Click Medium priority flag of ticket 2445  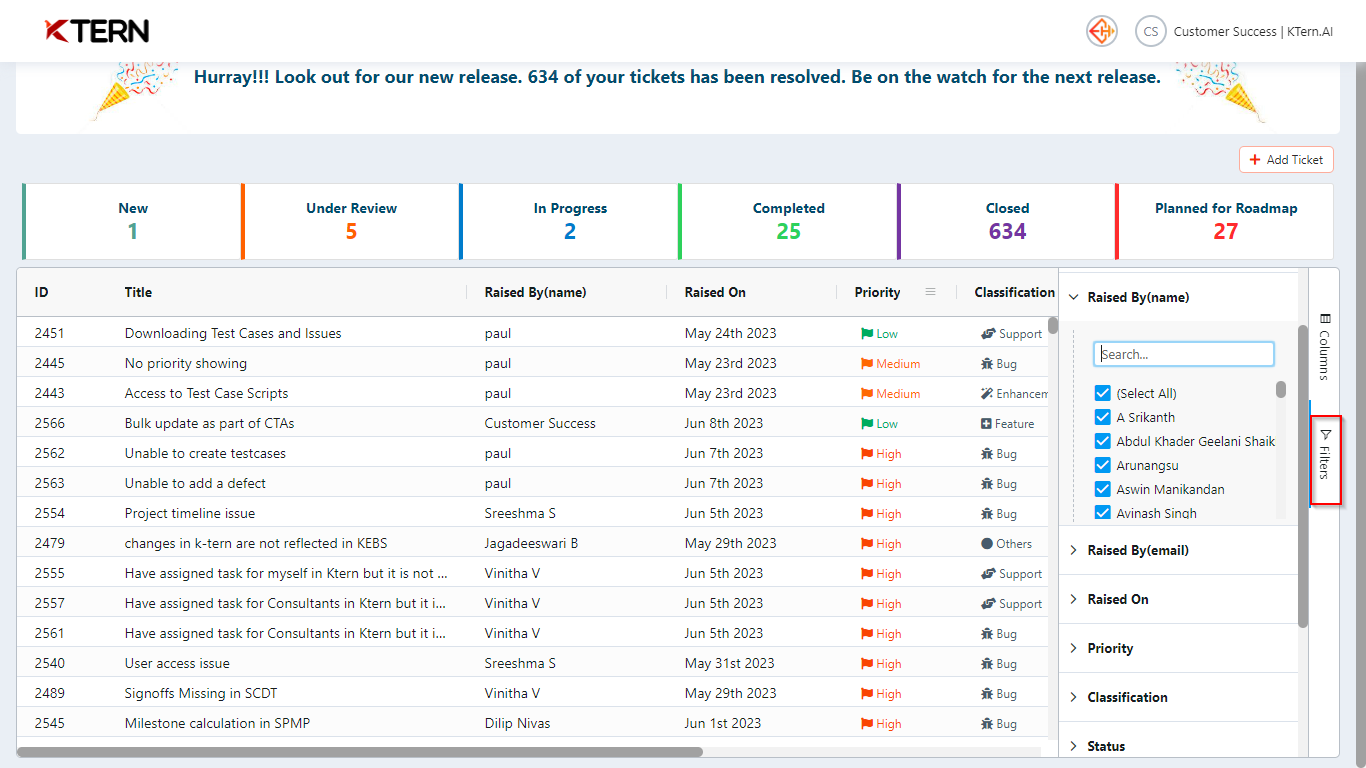click(867, 364)
